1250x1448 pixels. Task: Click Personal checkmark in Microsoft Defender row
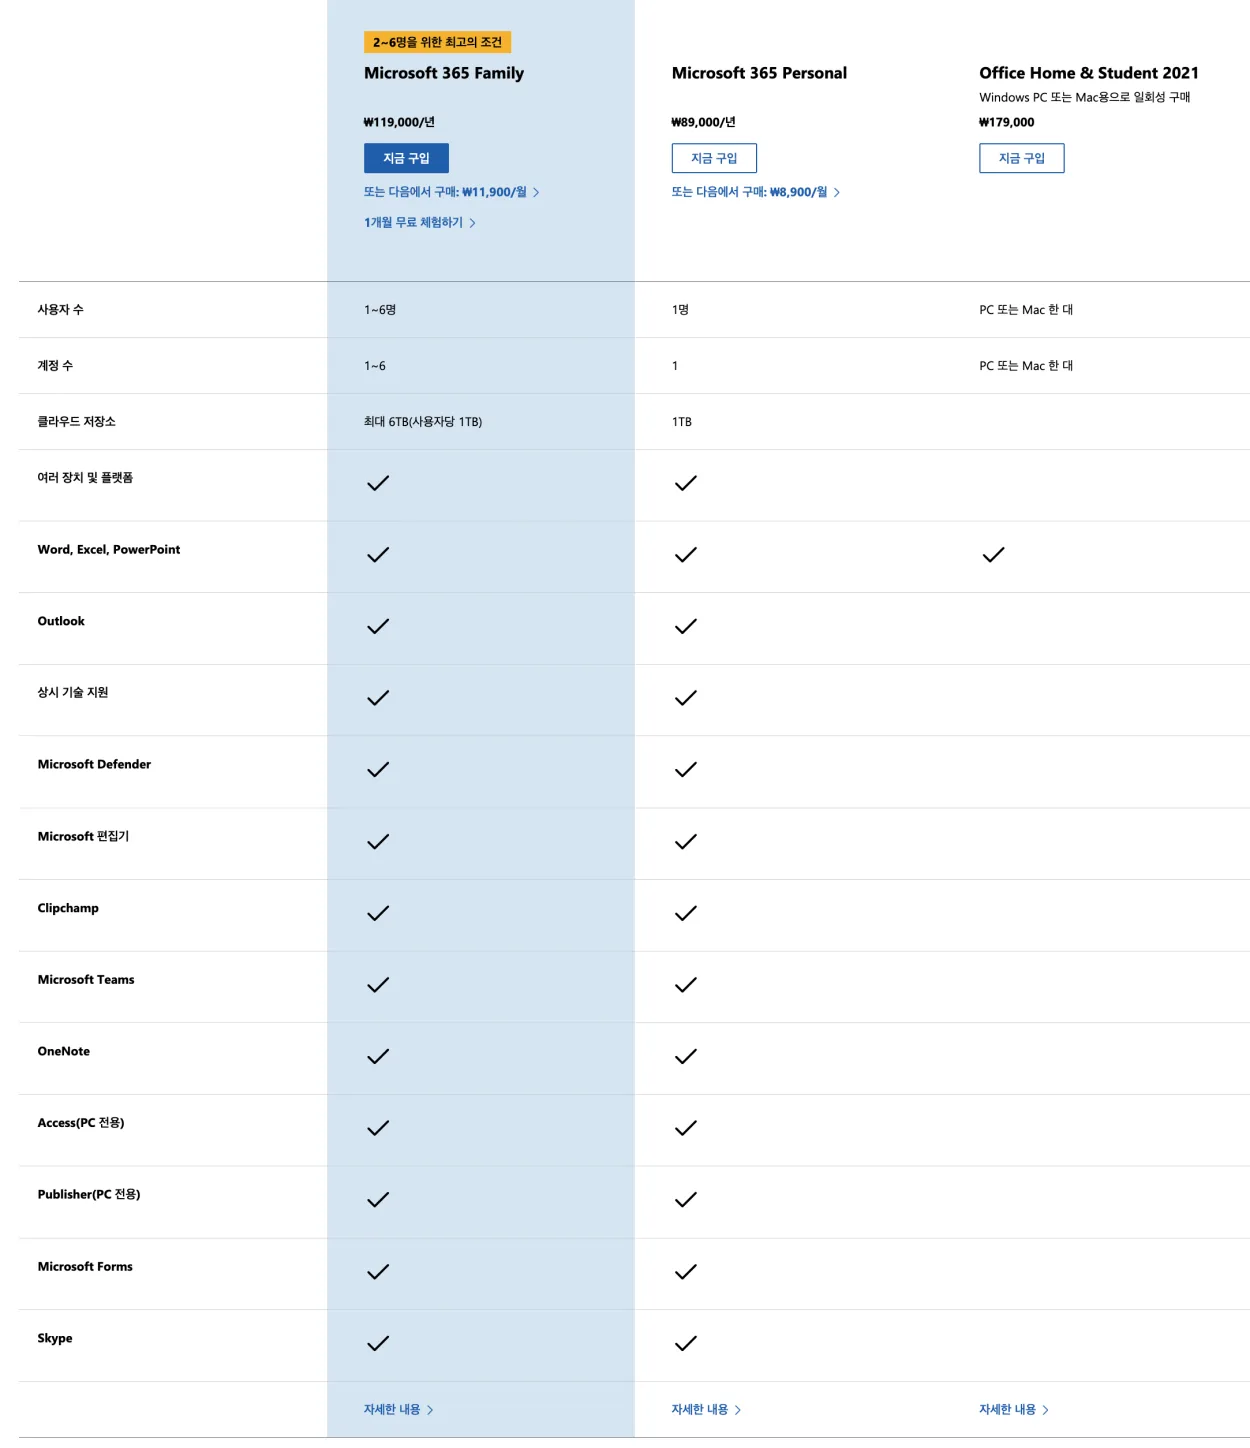686,770
